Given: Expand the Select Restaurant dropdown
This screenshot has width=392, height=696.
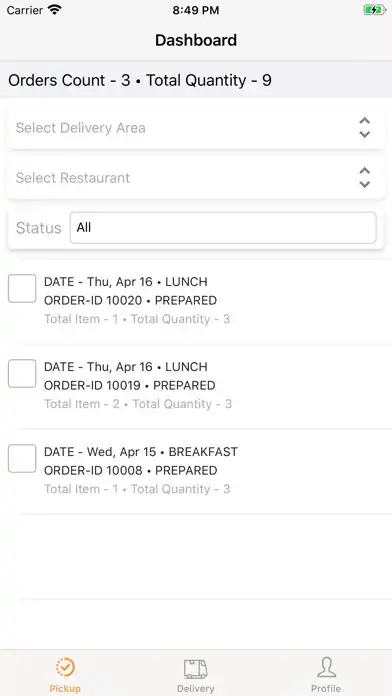Looking at the screenshot, I should [196, 178].
